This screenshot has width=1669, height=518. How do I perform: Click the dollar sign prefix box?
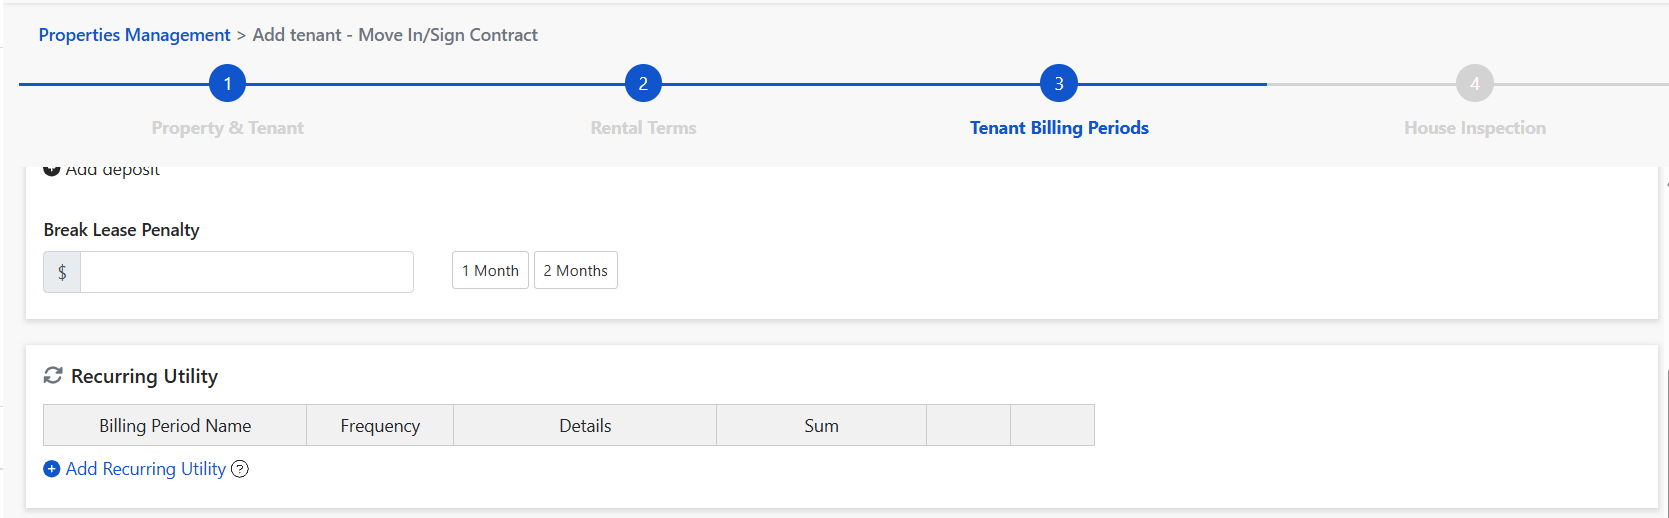62,272
